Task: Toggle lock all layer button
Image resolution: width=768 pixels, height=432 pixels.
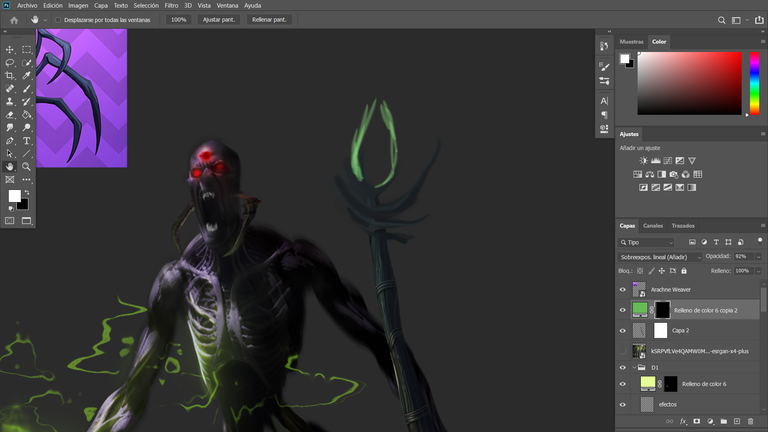Action: 684,271
